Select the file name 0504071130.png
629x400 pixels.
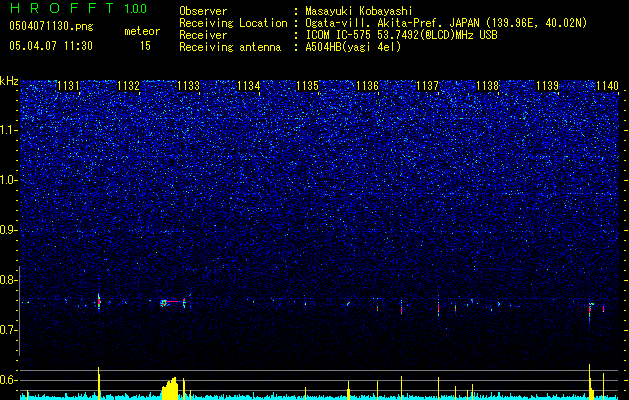(51, 26)
